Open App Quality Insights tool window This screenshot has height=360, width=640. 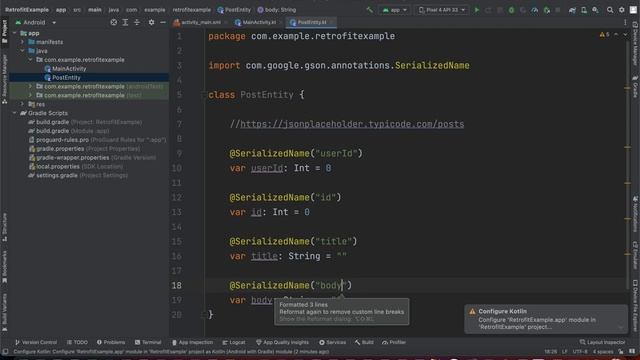(282, 342)
